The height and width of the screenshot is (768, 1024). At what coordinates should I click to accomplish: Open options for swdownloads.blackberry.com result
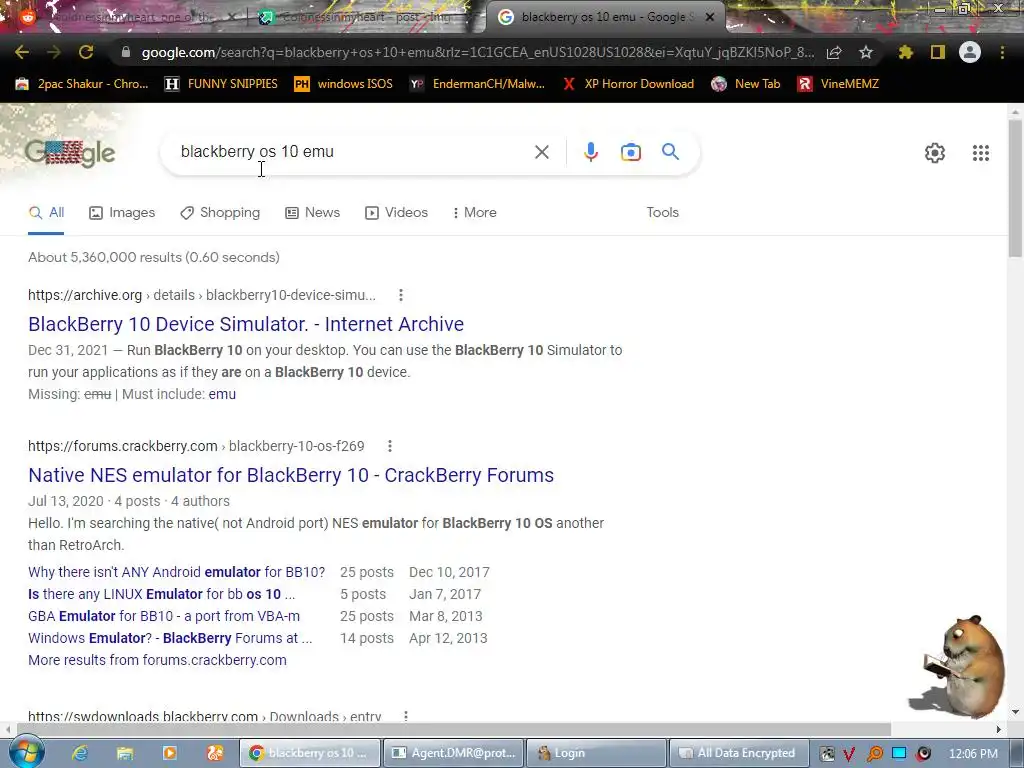tap(406, 716)
